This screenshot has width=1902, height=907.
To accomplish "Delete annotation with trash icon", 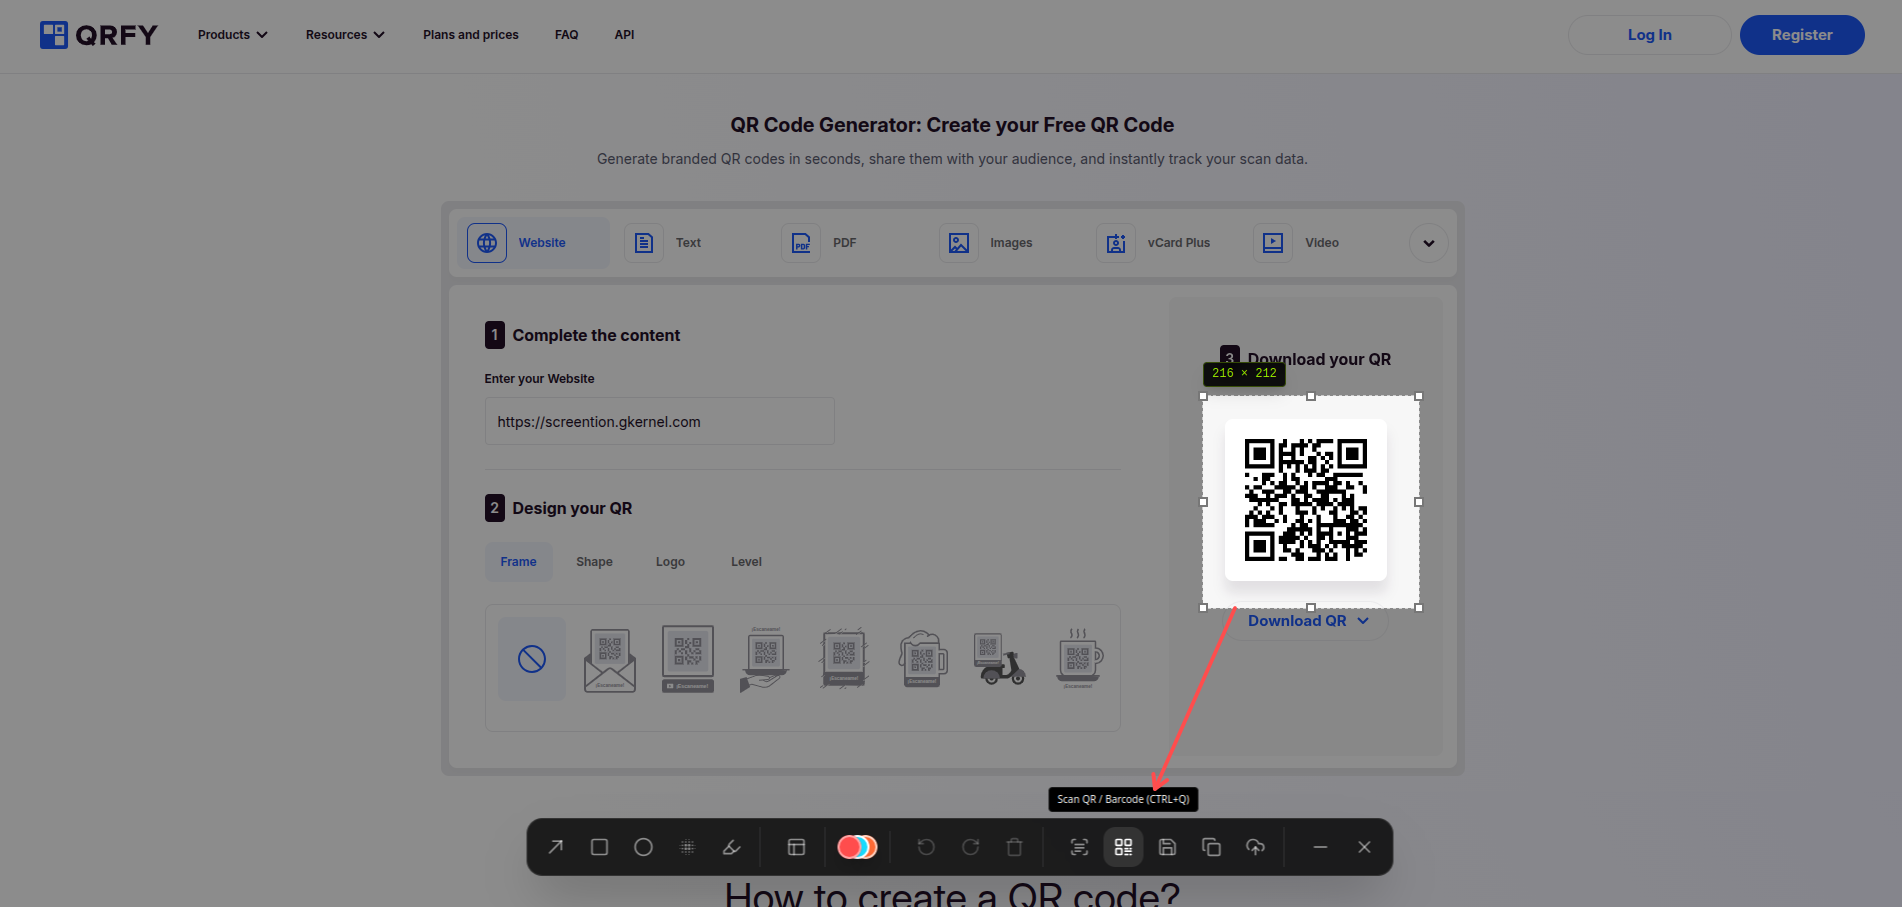I will click(x=1014, y=847).
